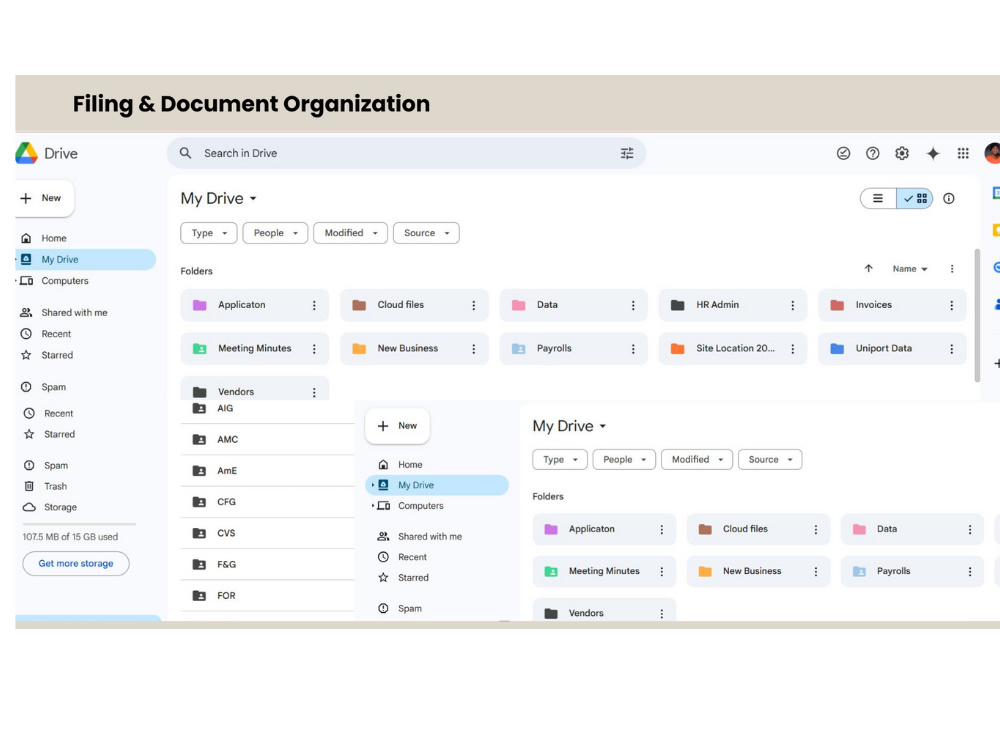Open the offline ready status icon

tap(843, 153)
